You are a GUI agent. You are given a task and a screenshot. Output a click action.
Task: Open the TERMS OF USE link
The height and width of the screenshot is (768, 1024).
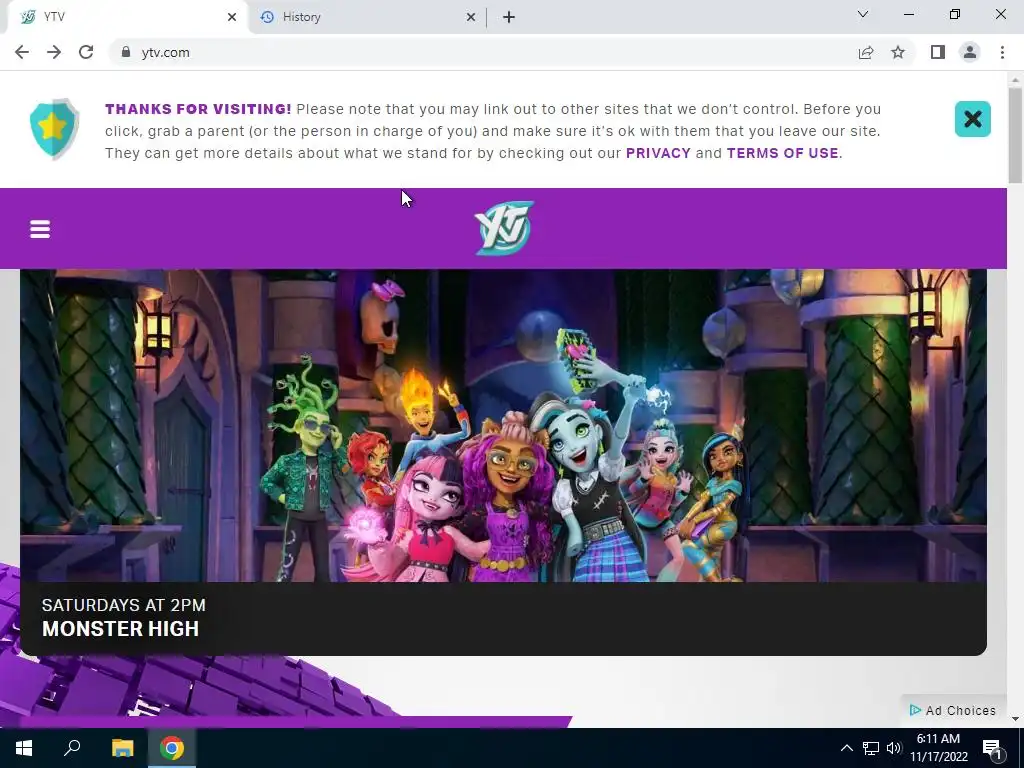click(782, 153)
